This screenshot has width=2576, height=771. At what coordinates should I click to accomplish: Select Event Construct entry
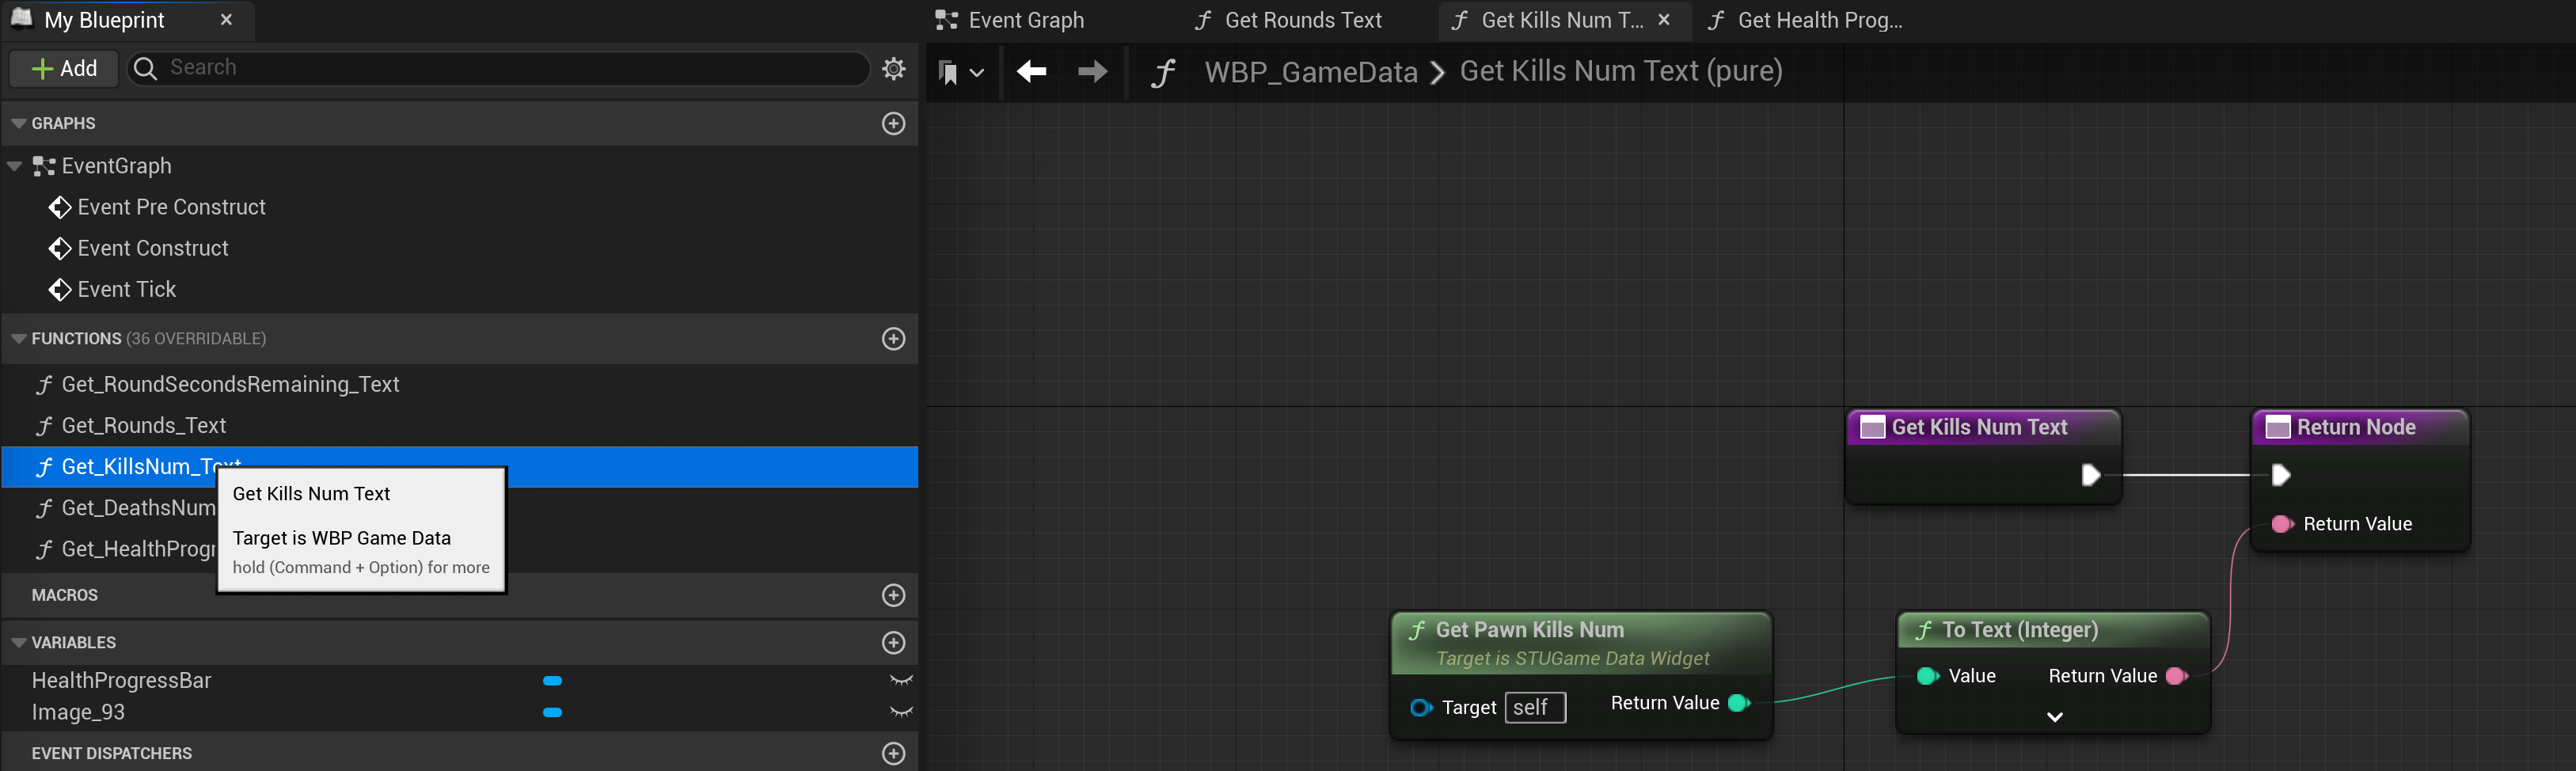152,248
